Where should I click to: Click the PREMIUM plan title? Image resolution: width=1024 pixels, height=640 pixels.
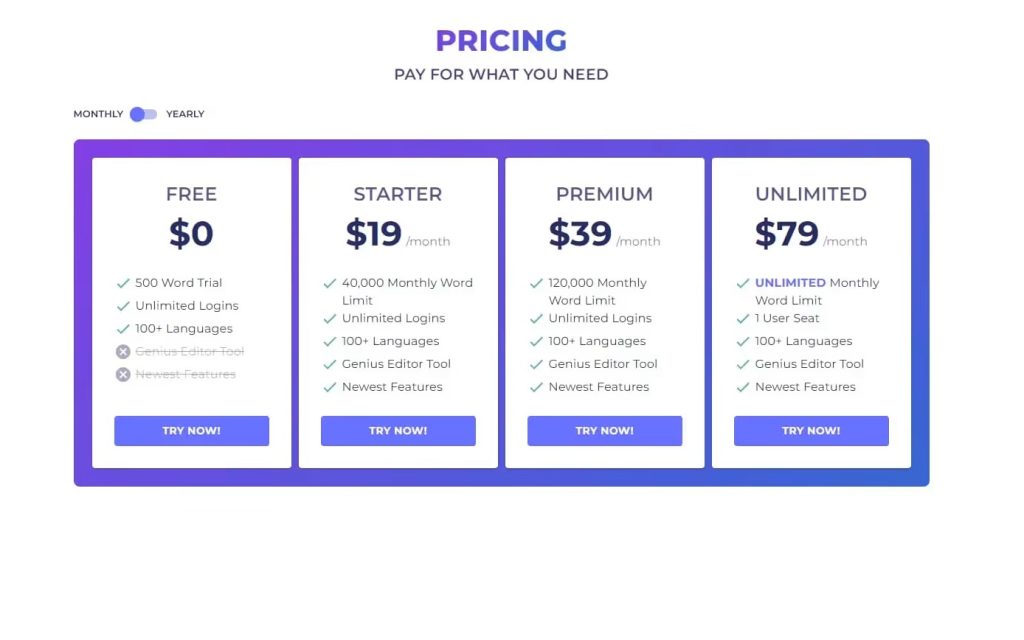point(604,194)
